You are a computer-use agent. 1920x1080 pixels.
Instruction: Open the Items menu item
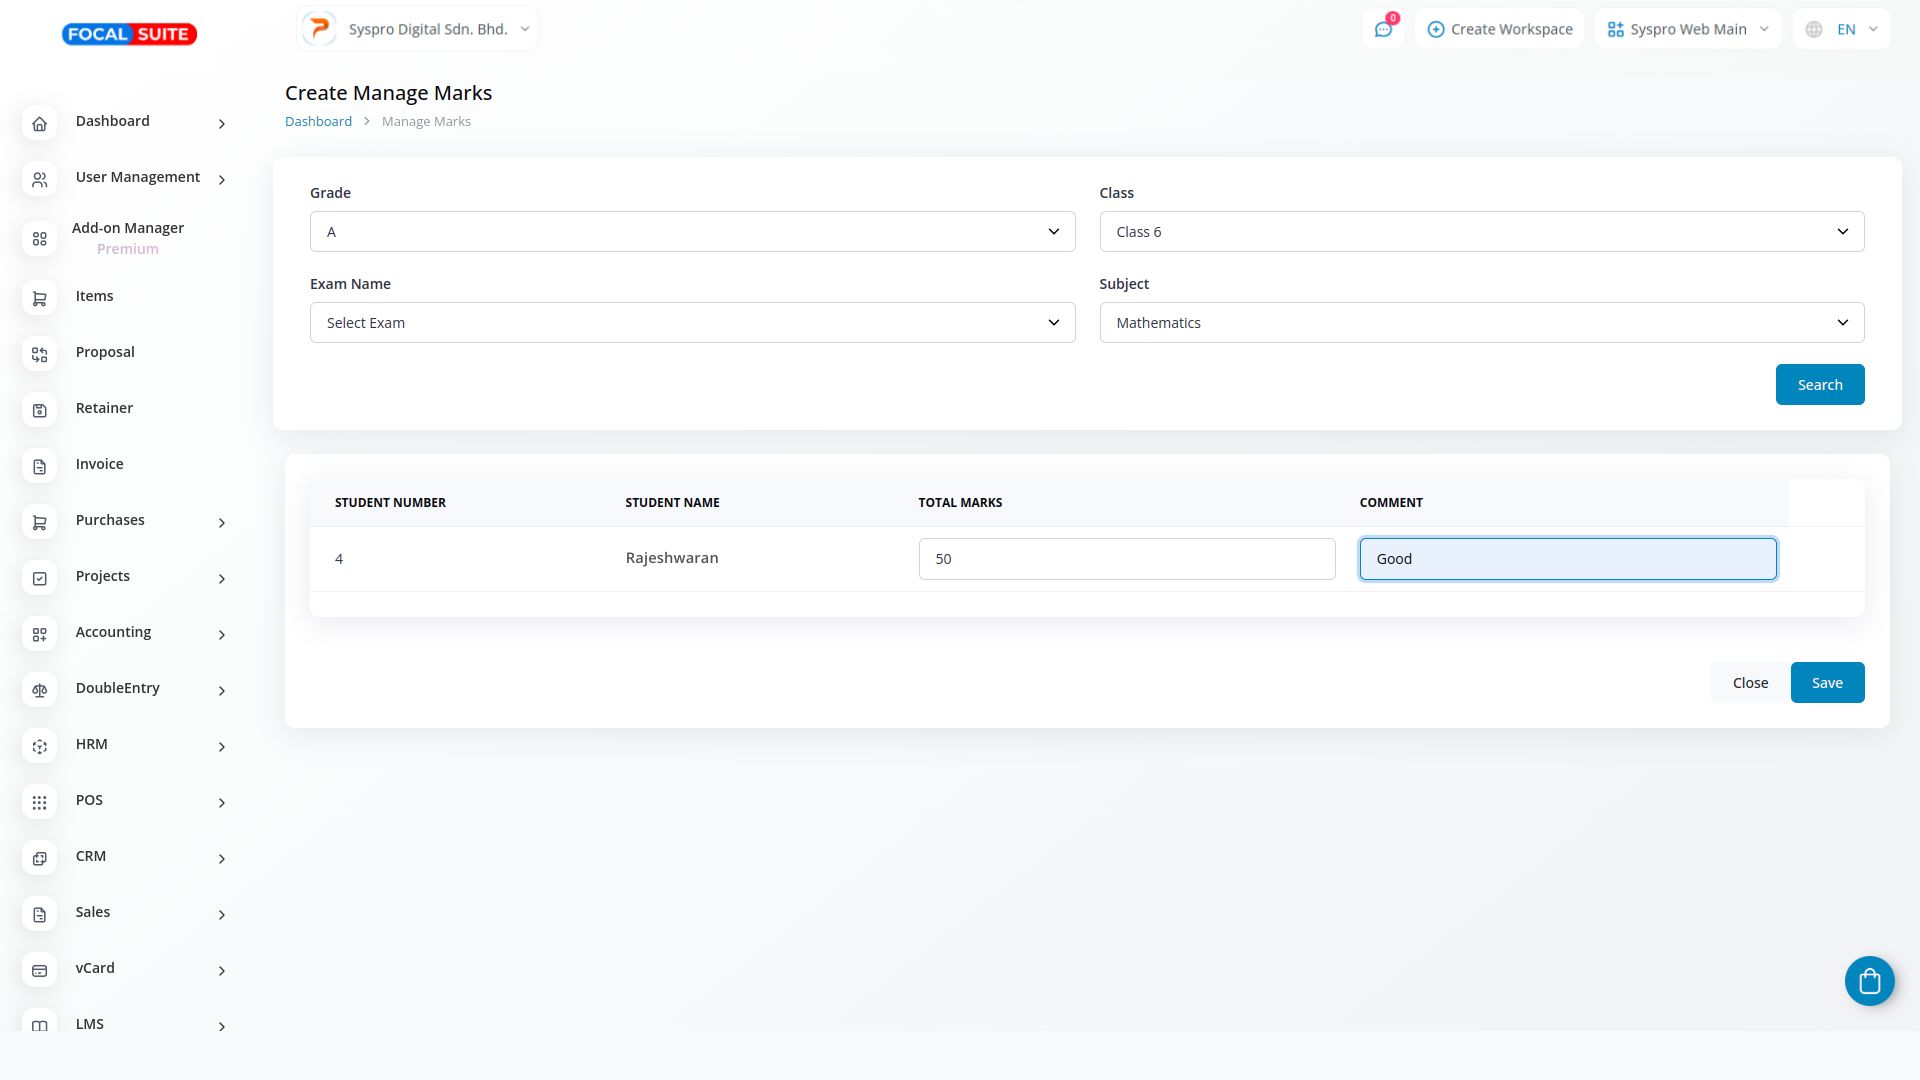click(94, 296)
